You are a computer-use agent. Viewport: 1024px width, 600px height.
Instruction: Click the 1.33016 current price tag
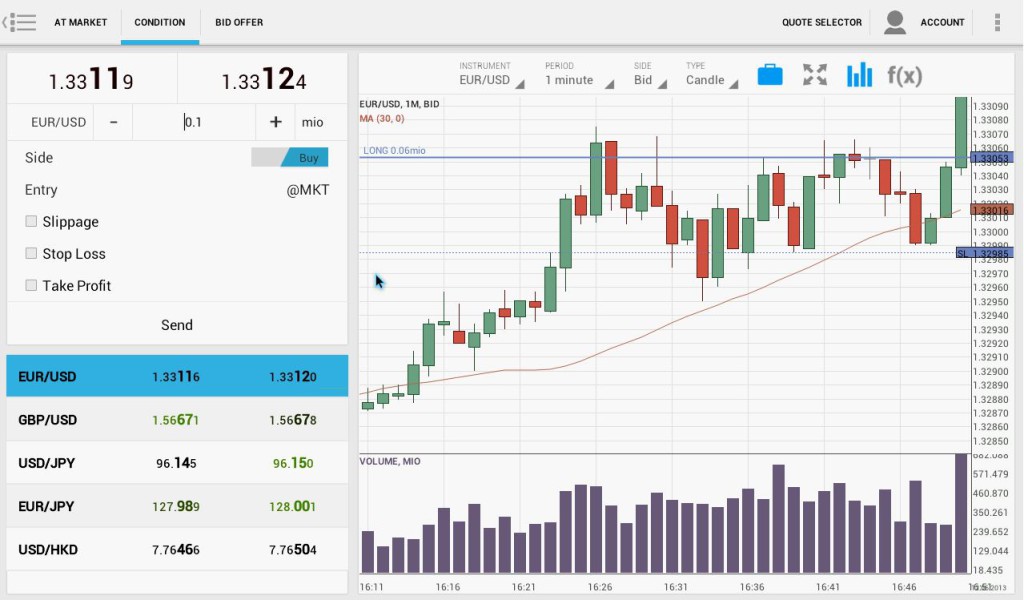991,210
